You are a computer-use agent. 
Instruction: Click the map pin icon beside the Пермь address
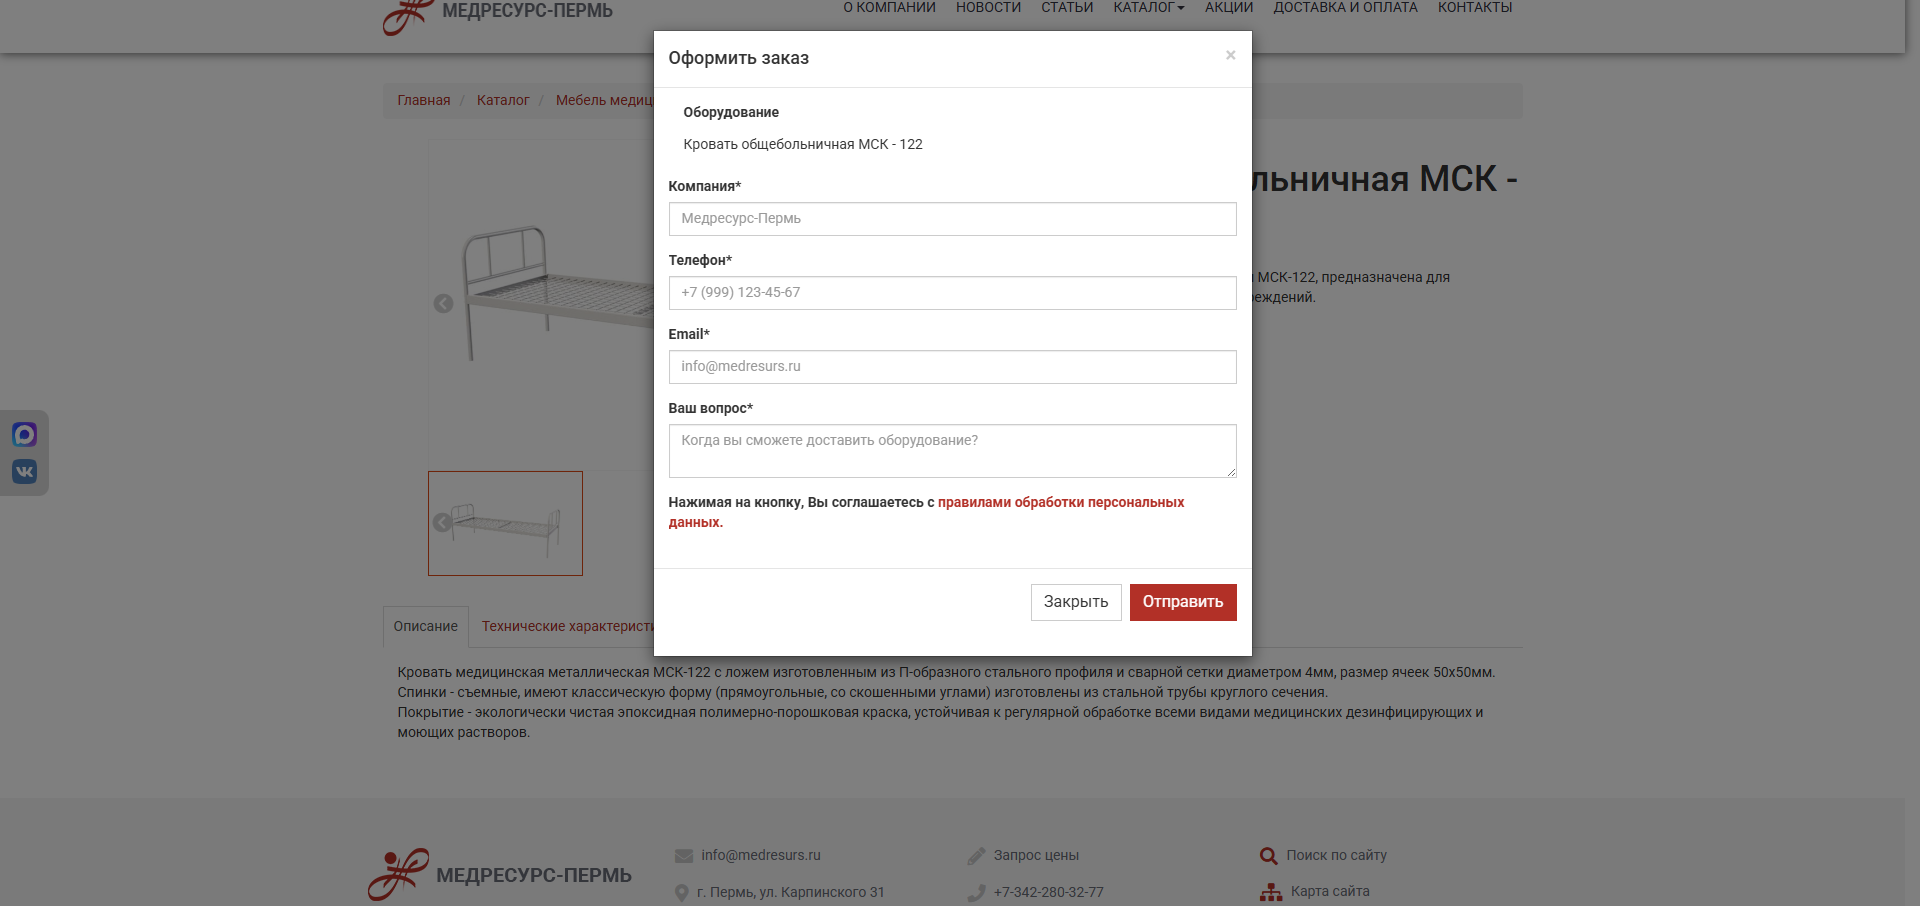(682, 893)
